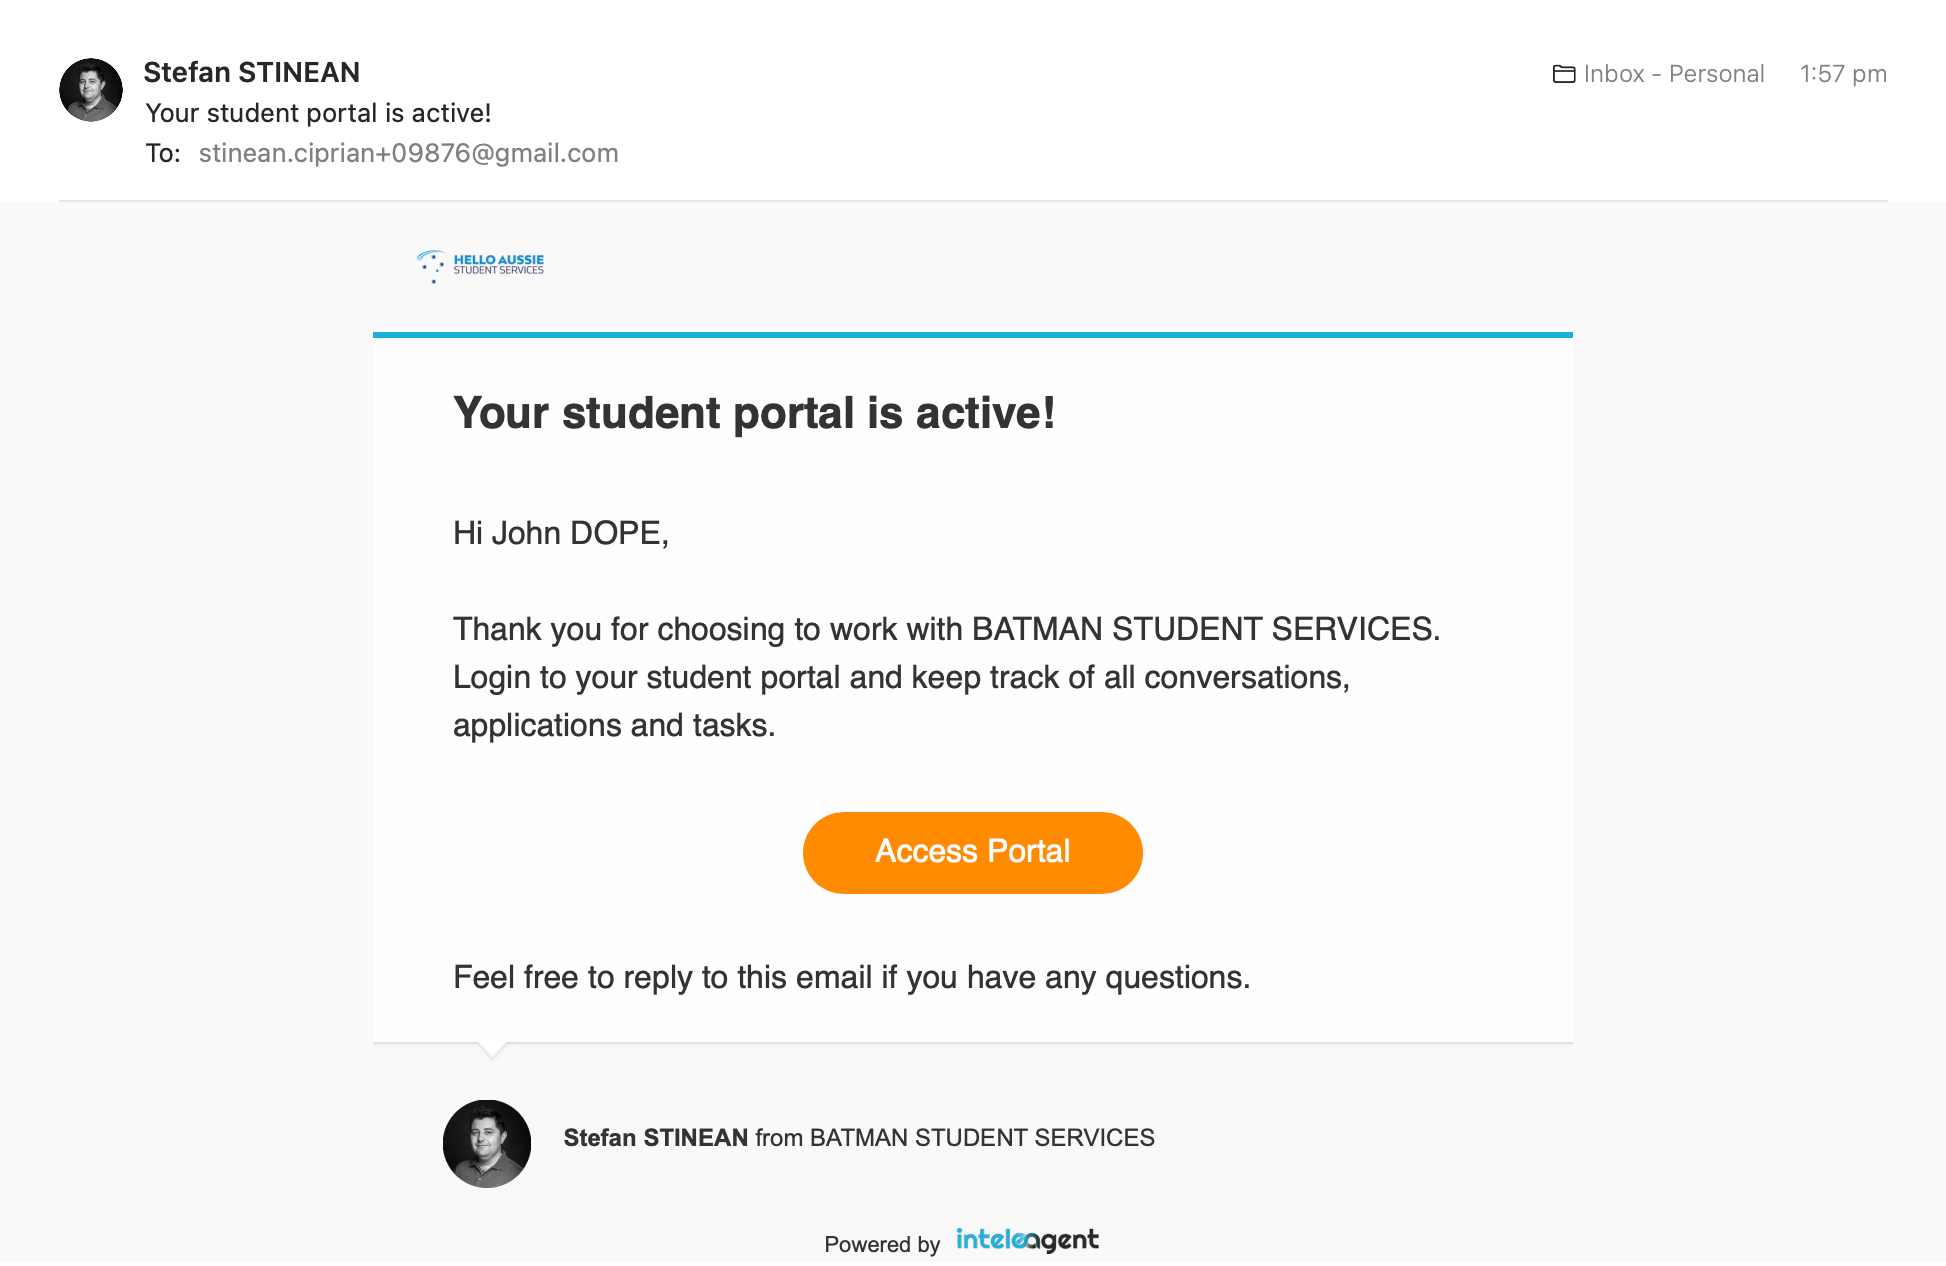
Task: Click bold Stefan STINEAN name in signature
Action: (655, 1138)
